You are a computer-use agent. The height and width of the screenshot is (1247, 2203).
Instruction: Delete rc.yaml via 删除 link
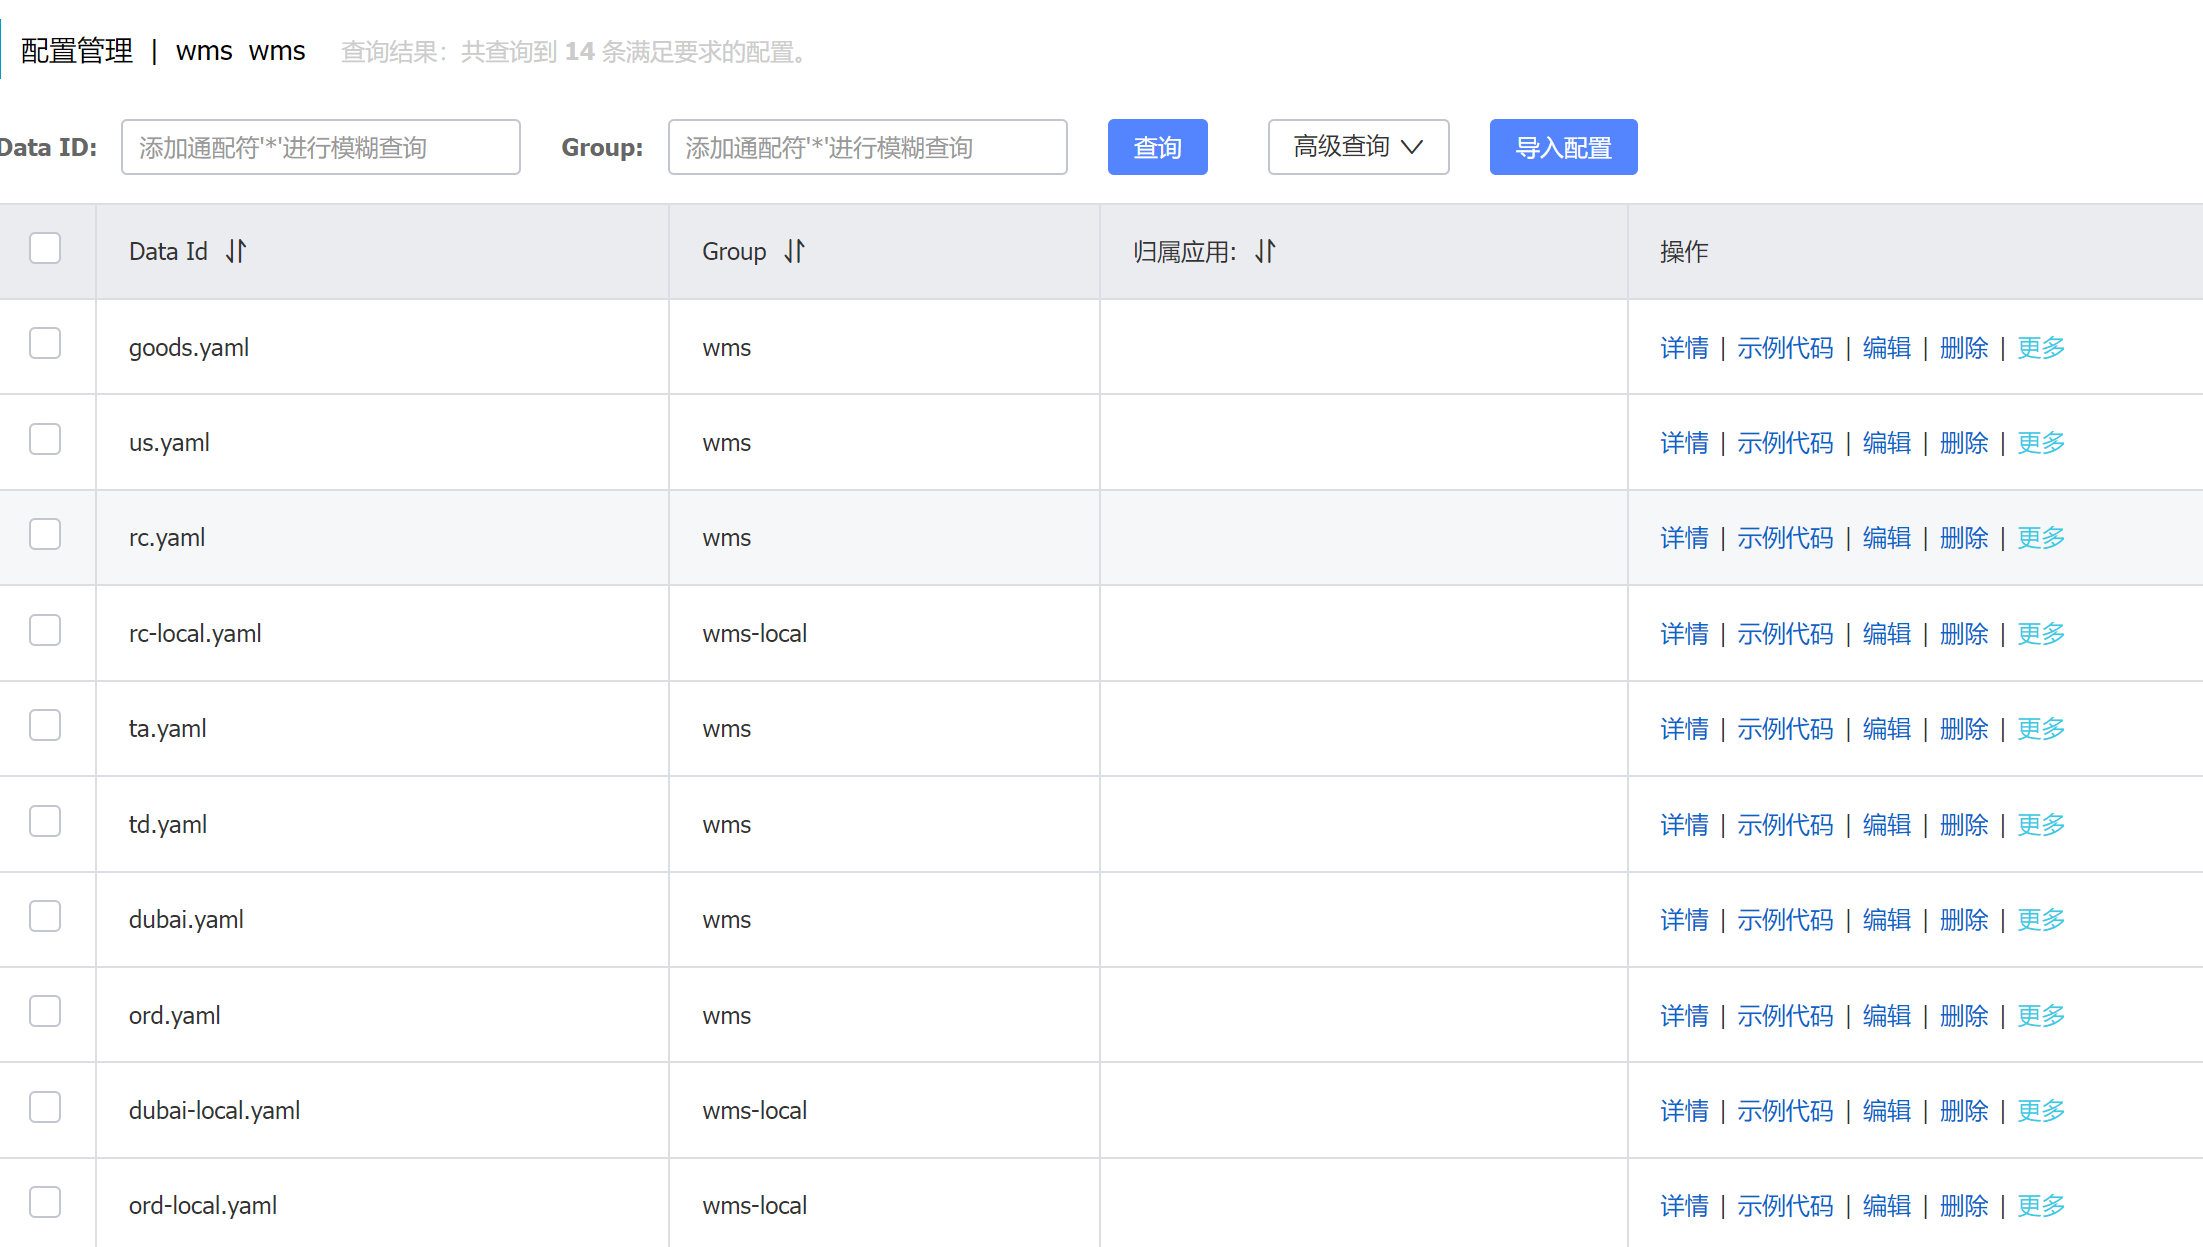1964,538
